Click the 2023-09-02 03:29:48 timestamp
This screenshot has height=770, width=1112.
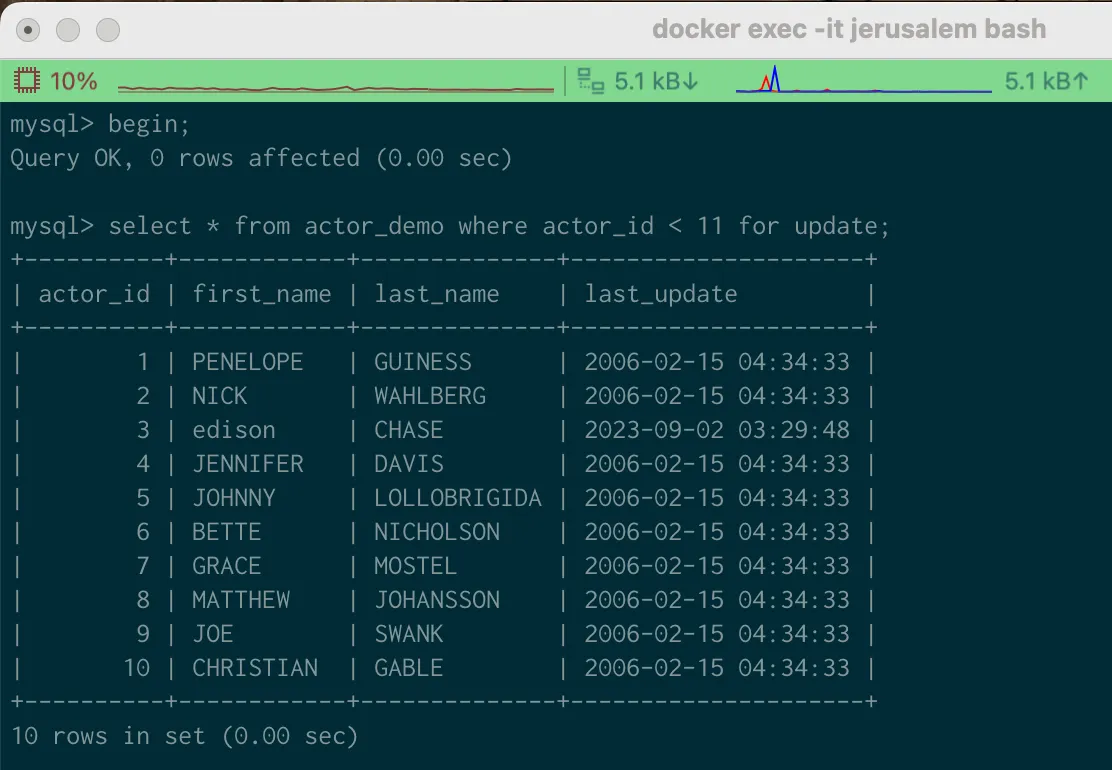(x=716, y=430)
